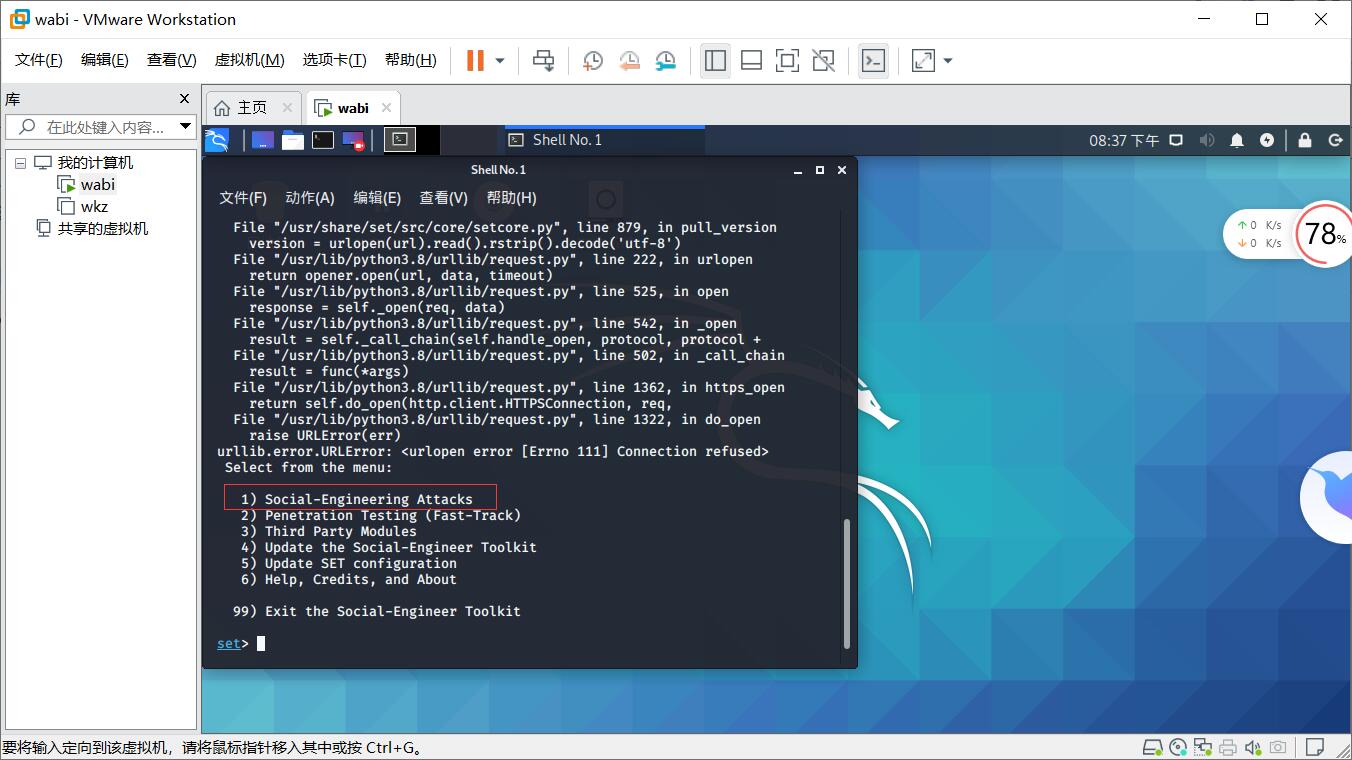This screenshot has height=760, width=1352.
Task: Open the notifications bell icon
Action: (x=1238, y=140)
